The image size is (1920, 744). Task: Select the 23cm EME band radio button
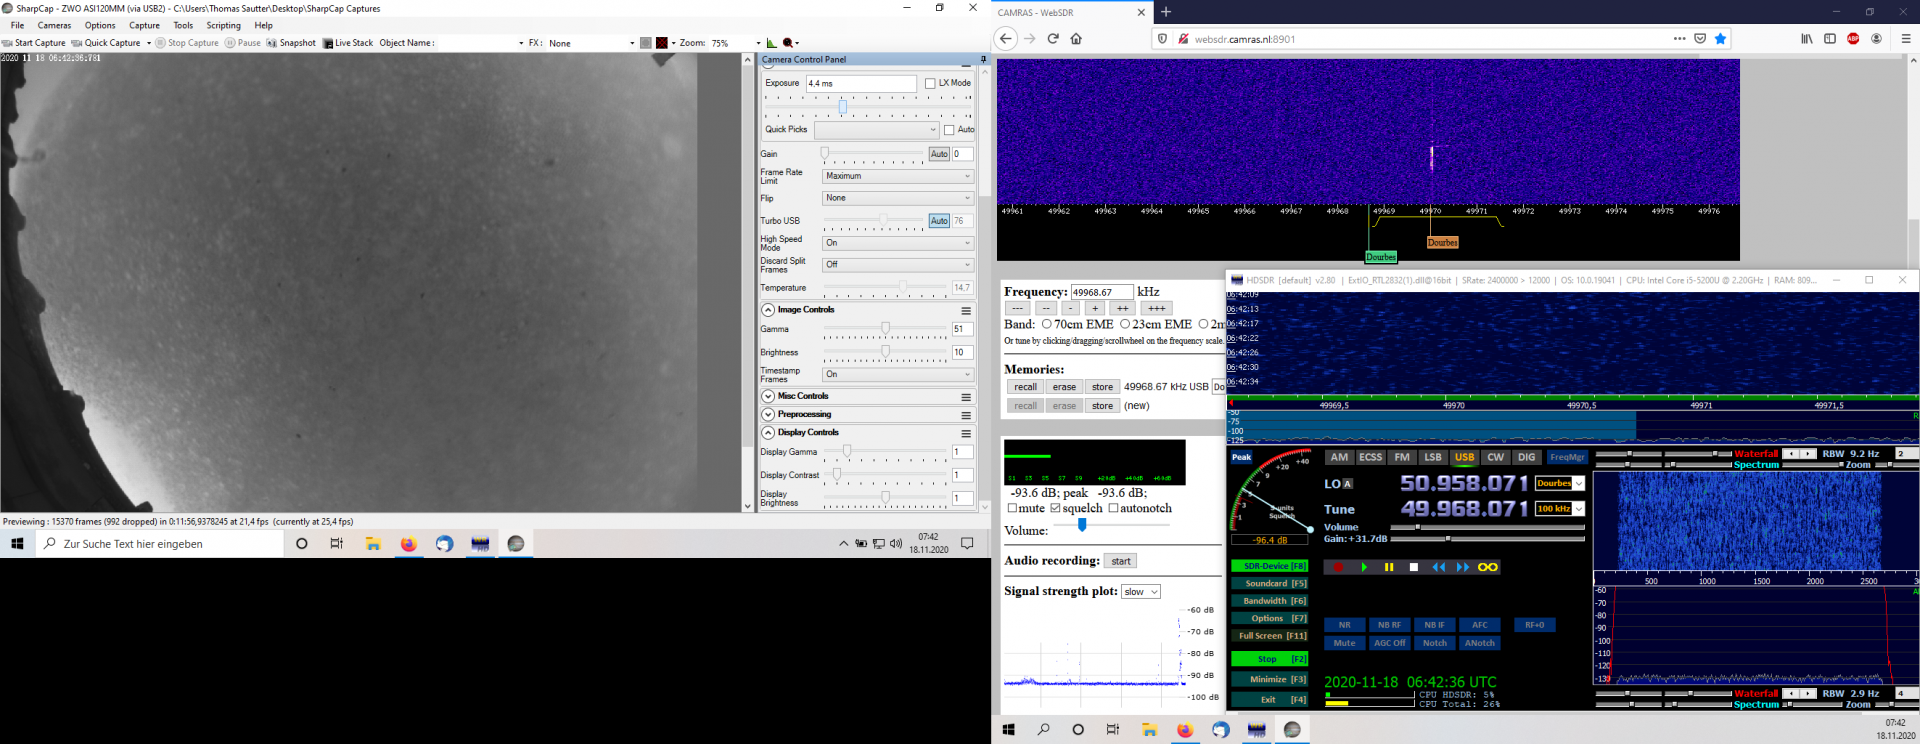[1125, 324]
